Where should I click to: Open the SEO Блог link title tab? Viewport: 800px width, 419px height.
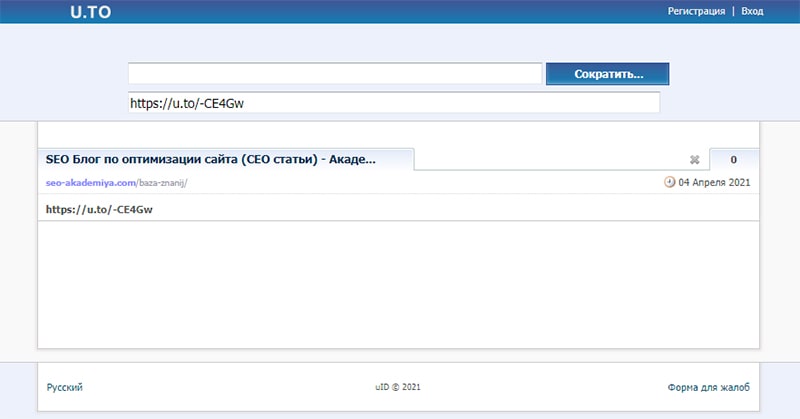pos(211,159)
